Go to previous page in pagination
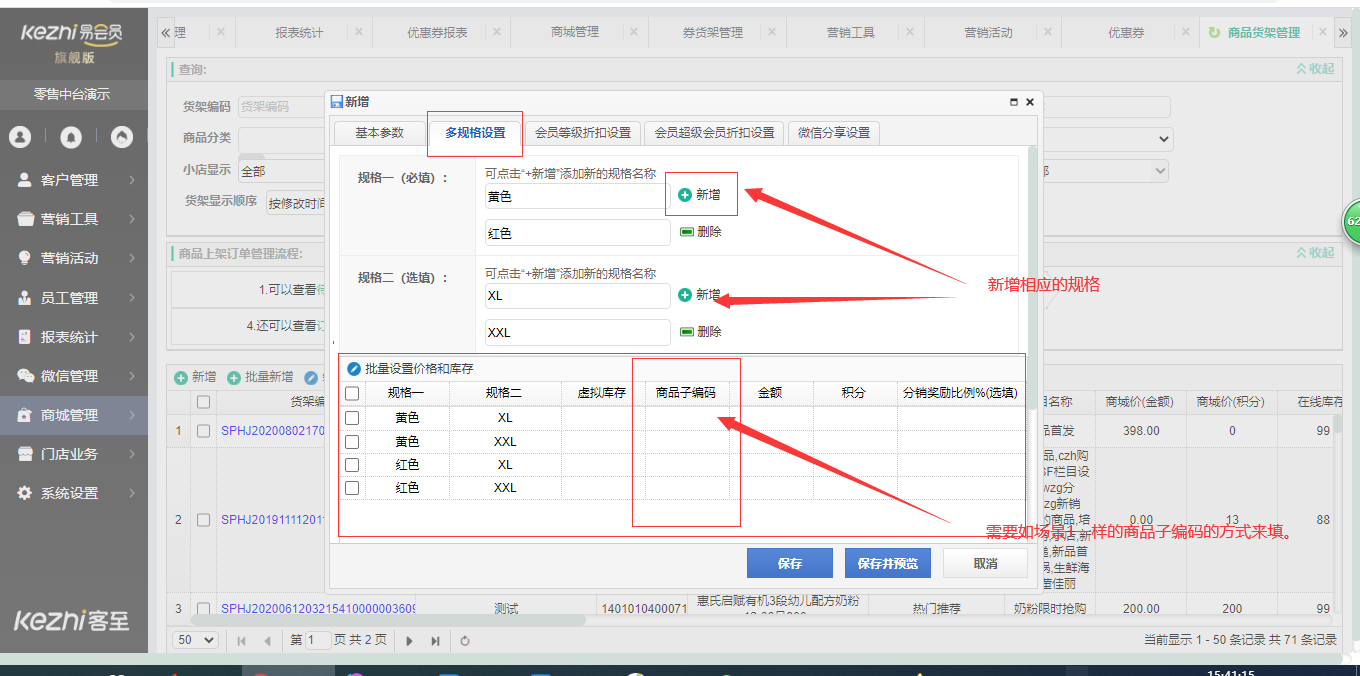Viewport: 1360px width, 676px height. [267, 640]
